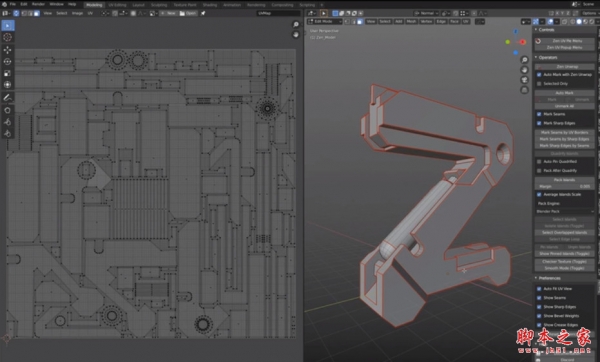
Task: Click the Zen UV logo icon in Controls
Action: (538, 41)
